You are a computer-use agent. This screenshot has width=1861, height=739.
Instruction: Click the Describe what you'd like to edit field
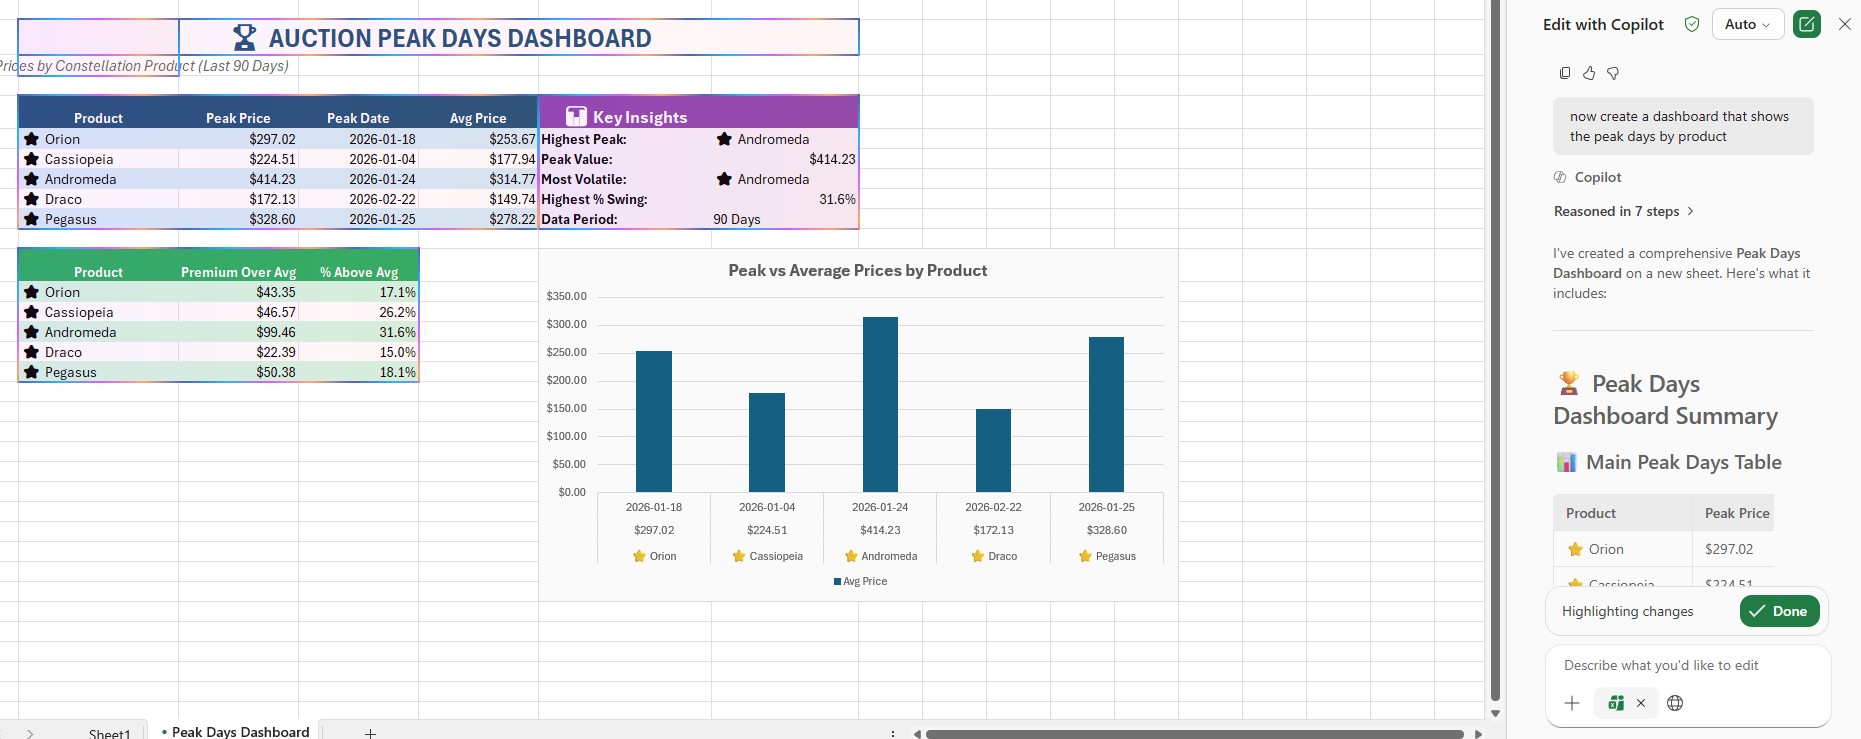point(1687,666)
